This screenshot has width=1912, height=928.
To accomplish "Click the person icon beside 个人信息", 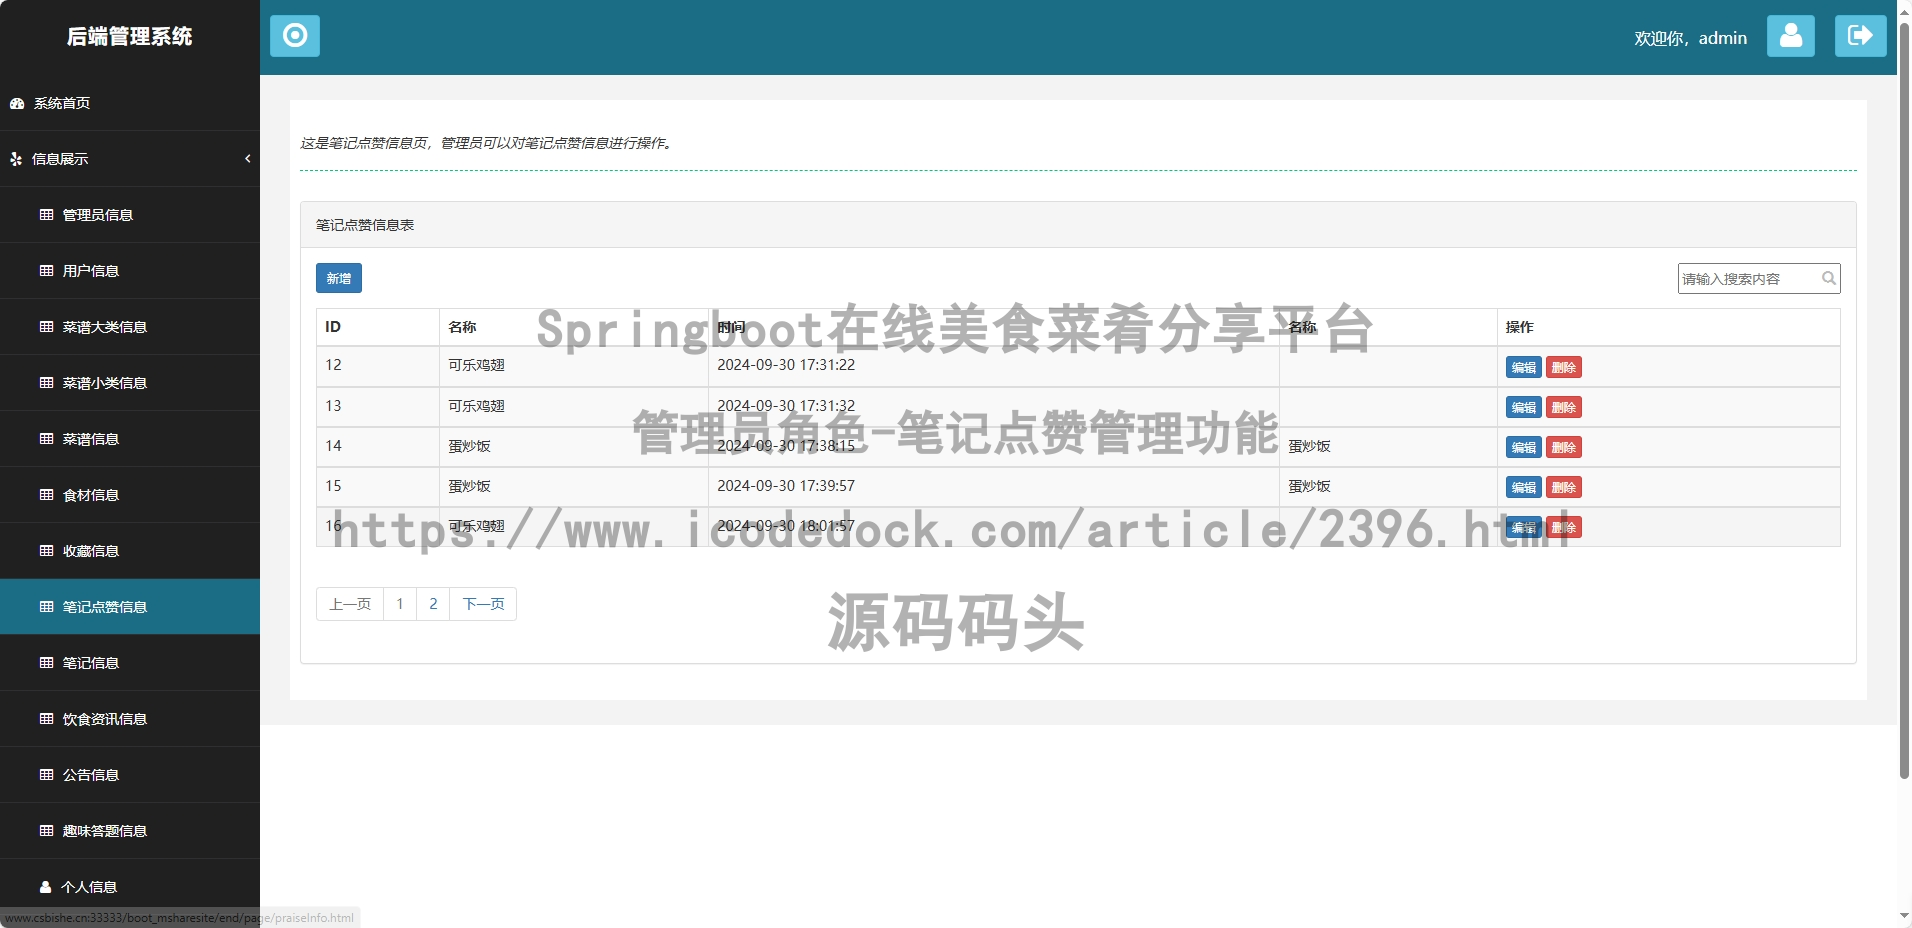I will [45, 887].
